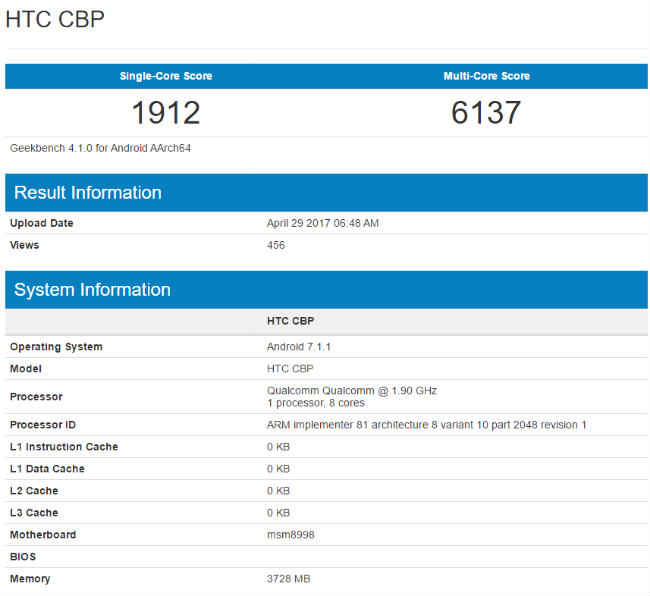Select the Multi-Core Score header

pyautogui.click(x=487, y=76)
